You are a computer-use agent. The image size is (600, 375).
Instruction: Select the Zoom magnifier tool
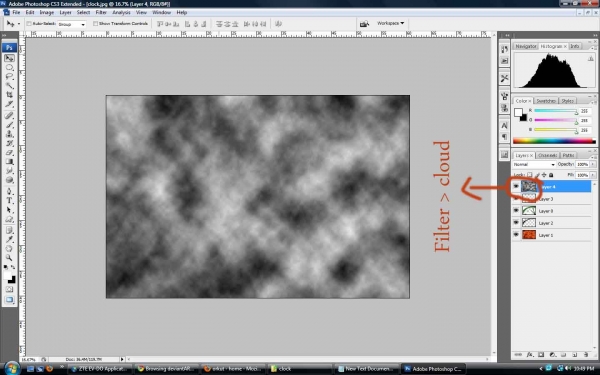pyautogui.click(x=9, y=258)
